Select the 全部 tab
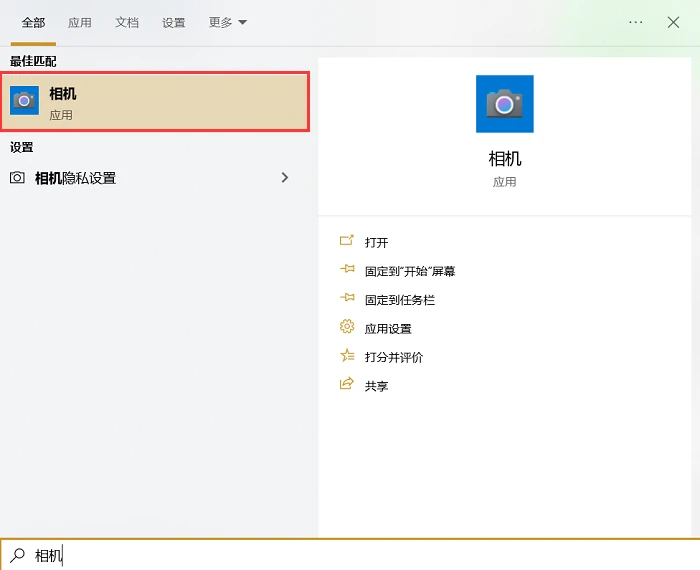 point(33,22)
